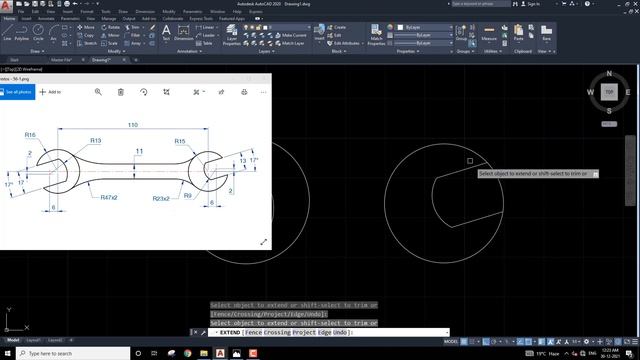Click the Mirror tool
Viewport: 640px width, 360px height.
click(x=110, y=36)
